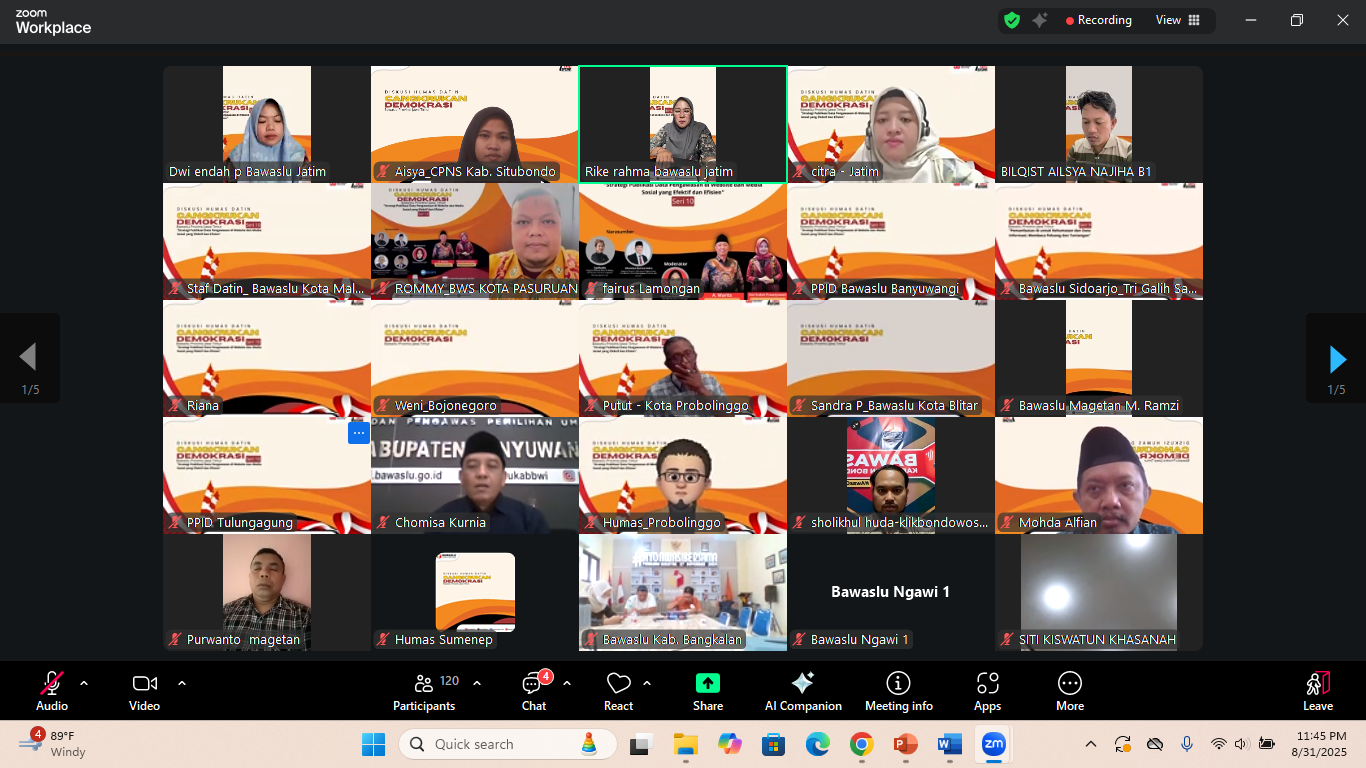Expand audio settings arrow next to Audio
Viewport: 1366px width, 768px height.
[84, 683]
